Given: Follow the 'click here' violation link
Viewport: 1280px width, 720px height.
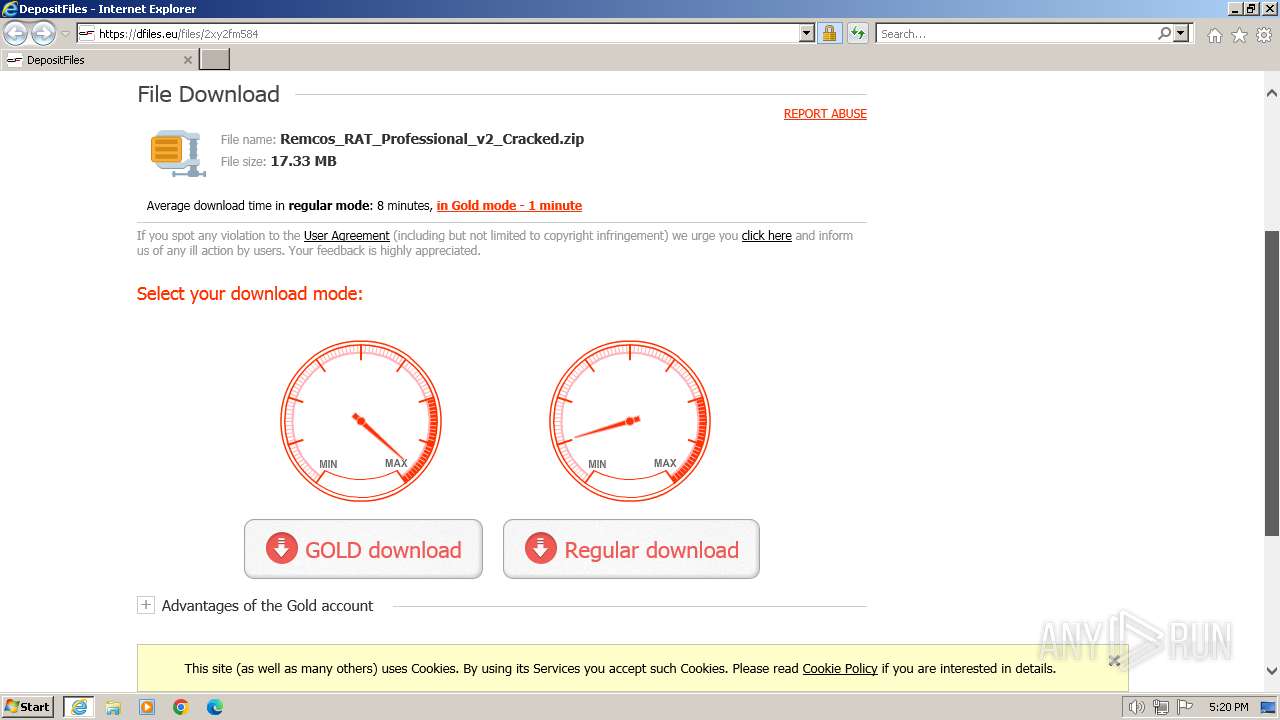Looking at the screenshot, I should (x=766, y=236).
